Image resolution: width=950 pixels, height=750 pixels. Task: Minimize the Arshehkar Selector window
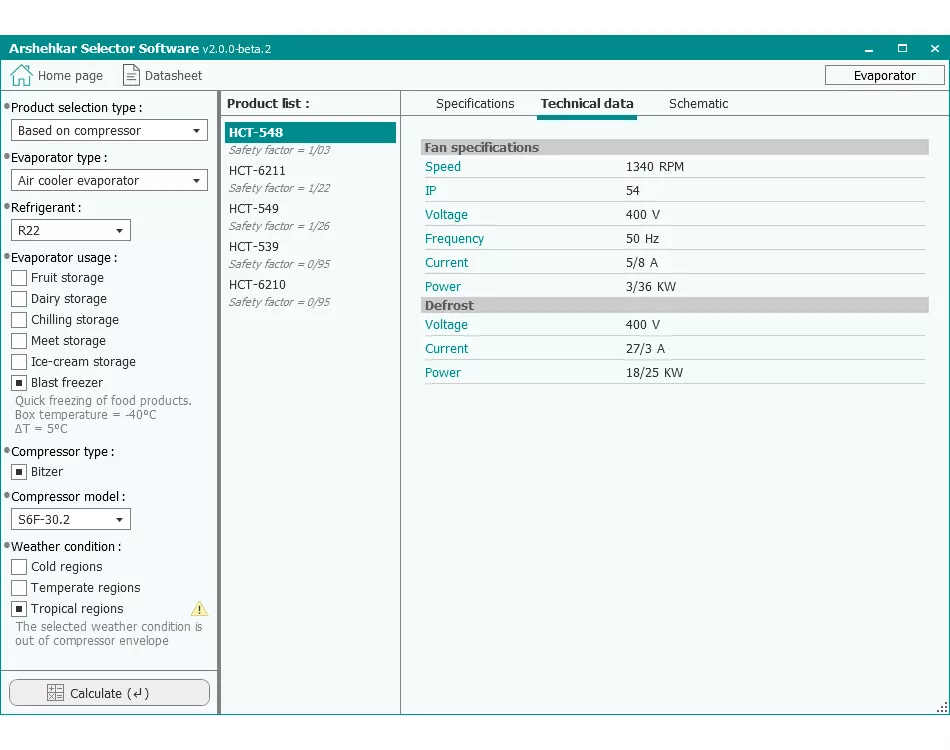click(x=867, y=48)
